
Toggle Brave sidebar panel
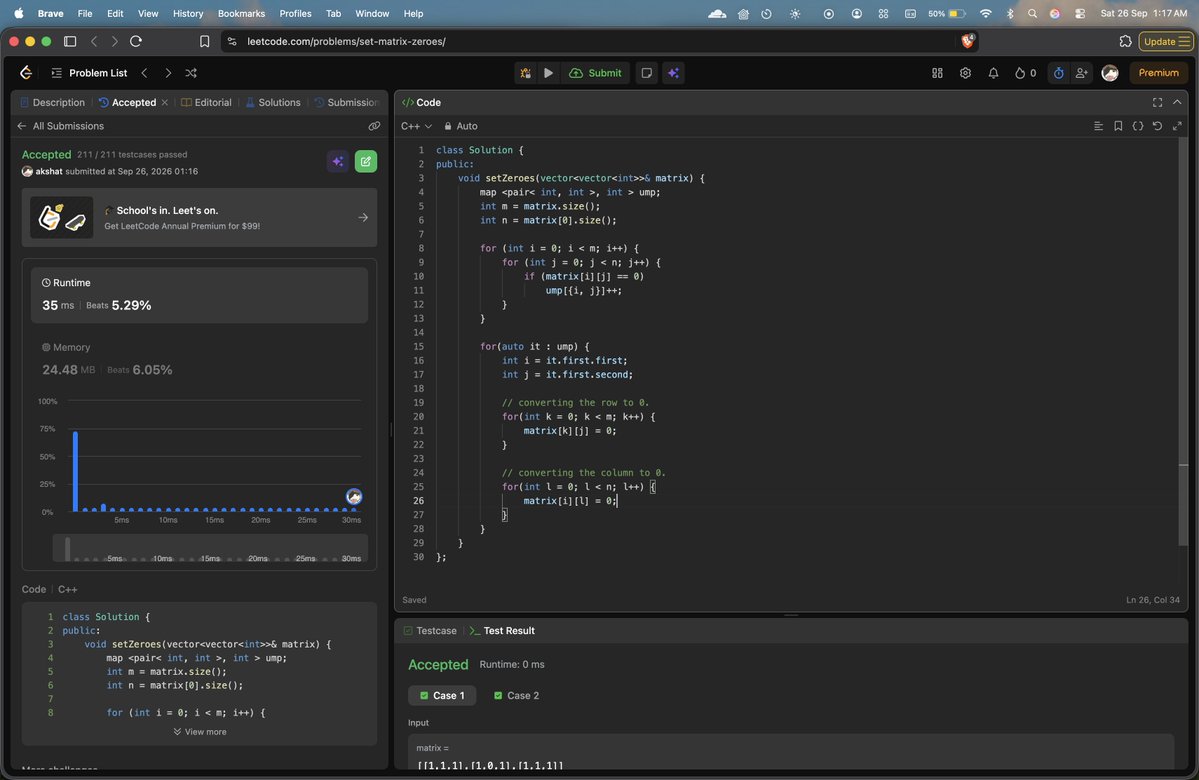coord(70,41)
